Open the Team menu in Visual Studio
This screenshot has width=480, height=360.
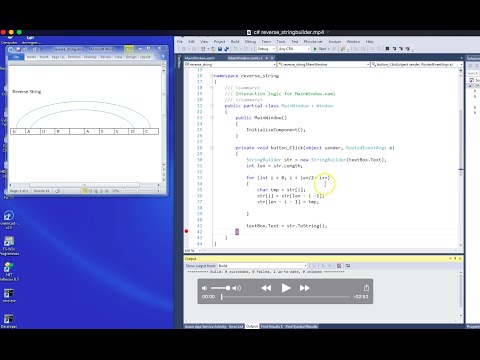[266, 42]
